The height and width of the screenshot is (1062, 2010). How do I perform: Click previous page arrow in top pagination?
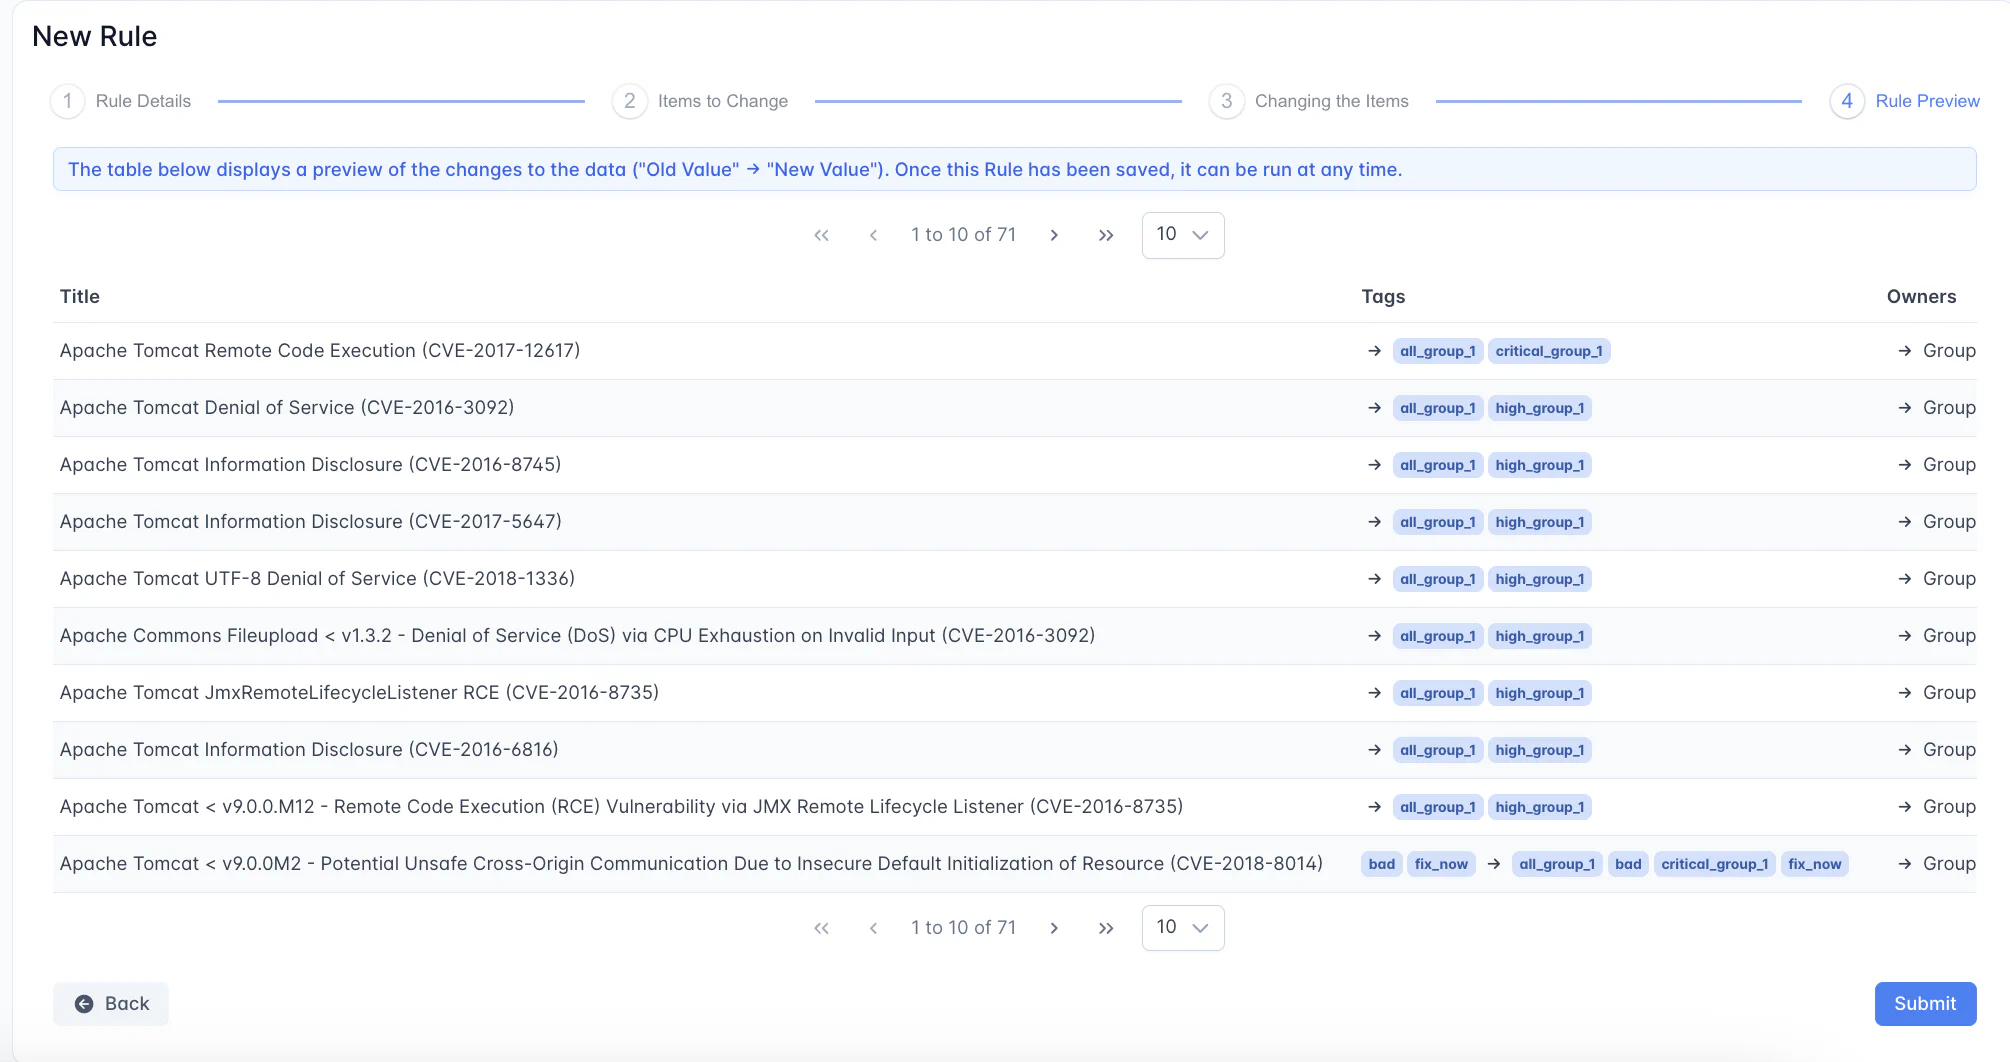click(873, 235)
